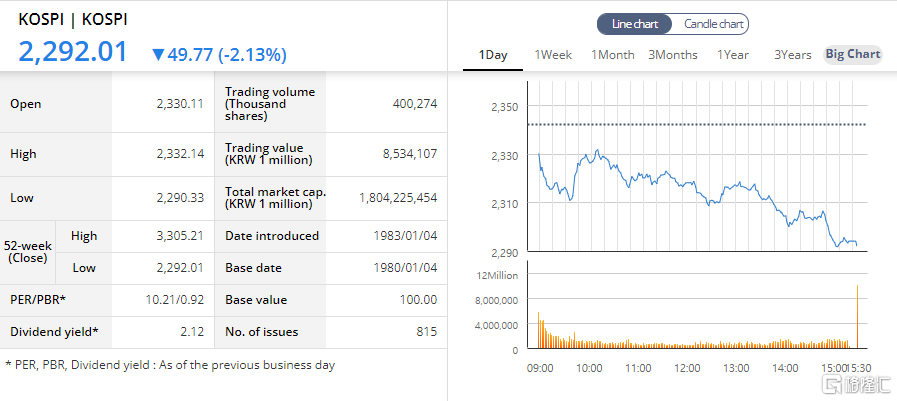Click the 52-week (Close) label

pyautogui.click(x=28, y=252)
